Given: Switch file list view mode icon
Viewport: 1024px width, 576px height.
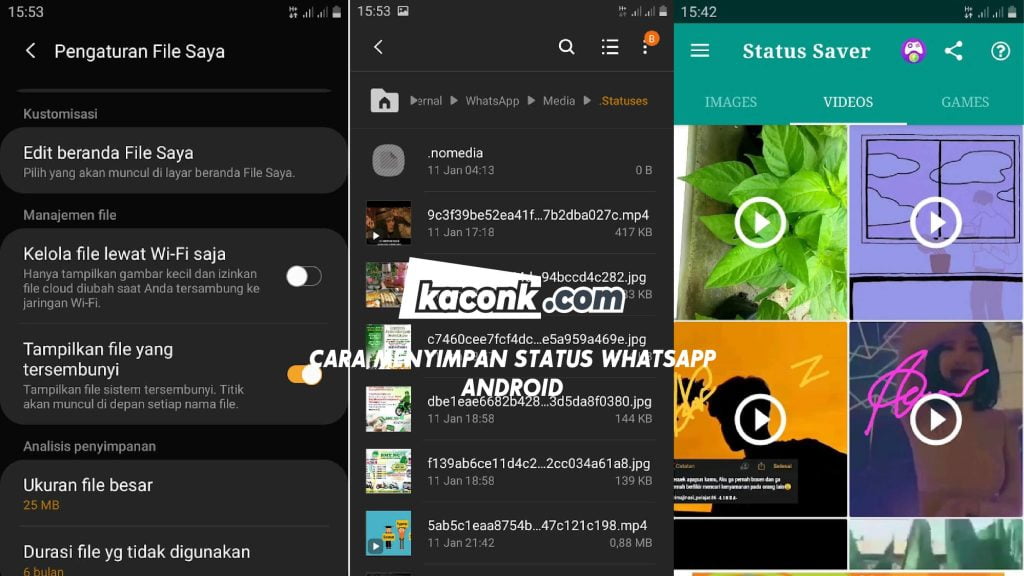Looking at the screenshot, I should 610,47.
